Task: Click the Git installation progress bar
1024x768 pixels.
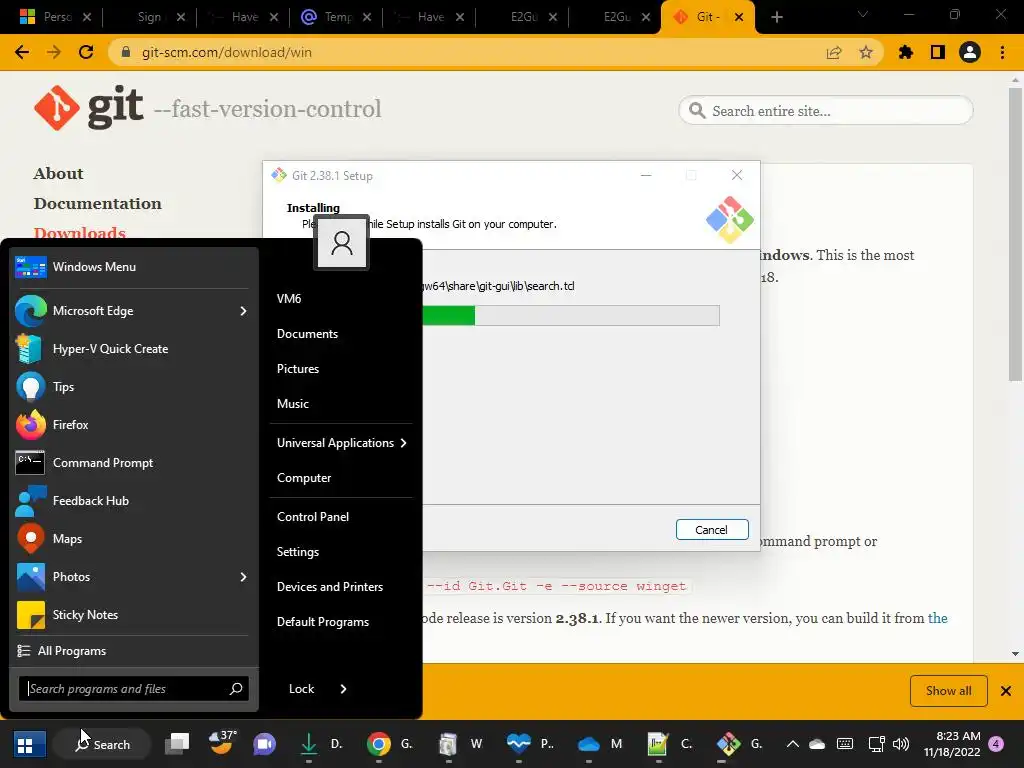Action: (571, 315)
